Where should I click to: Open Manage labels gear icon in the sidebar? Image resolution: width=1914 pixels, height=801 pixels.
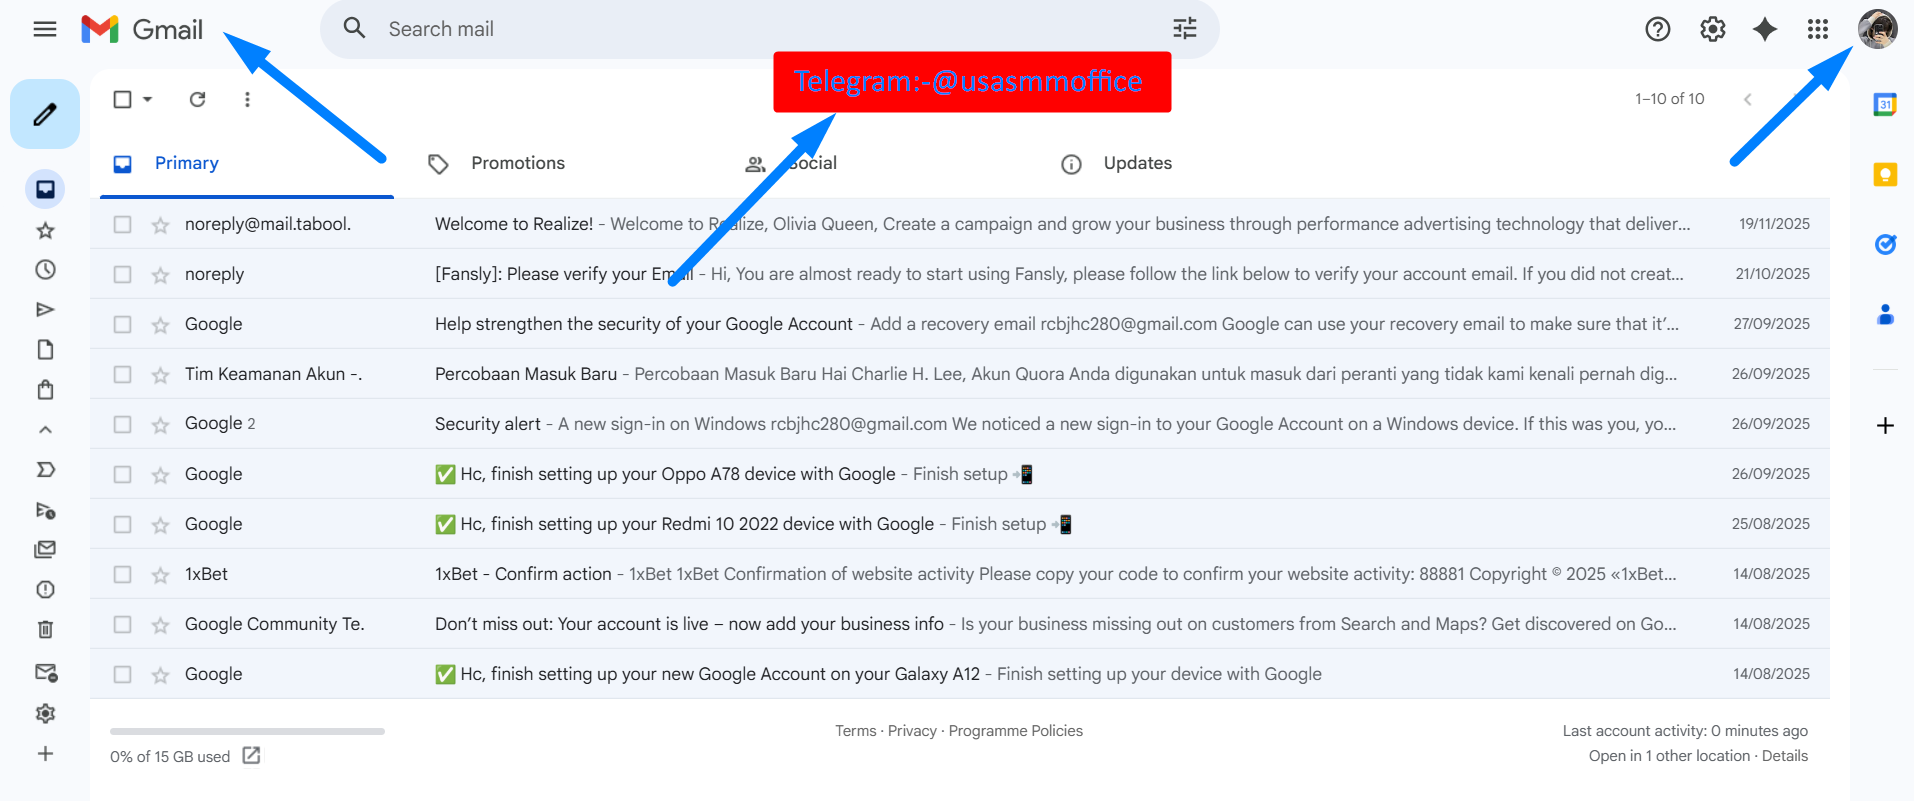pyautogui.click(x=45, y=714)
